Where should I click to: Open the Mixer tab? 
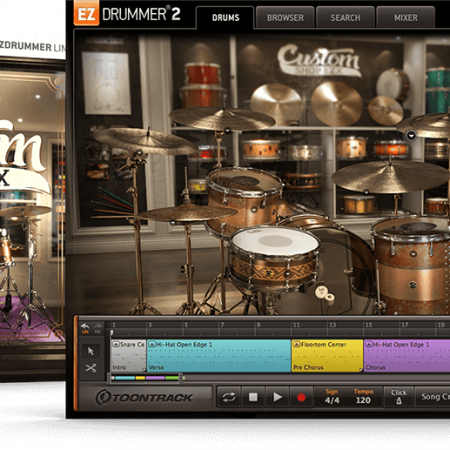point(406,18)
